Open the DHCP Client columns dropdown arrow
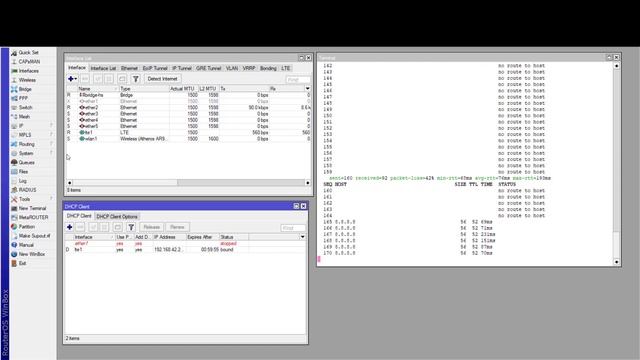The height and width of the screenshot is (360, 640). pos(302,237)
